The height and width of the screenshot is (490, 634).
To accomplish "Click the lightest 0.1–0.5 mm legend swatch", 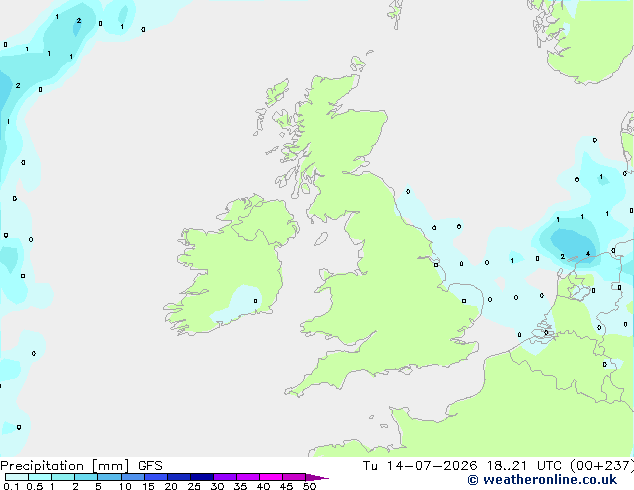I will pyautogui.click(x=17, y=477).
